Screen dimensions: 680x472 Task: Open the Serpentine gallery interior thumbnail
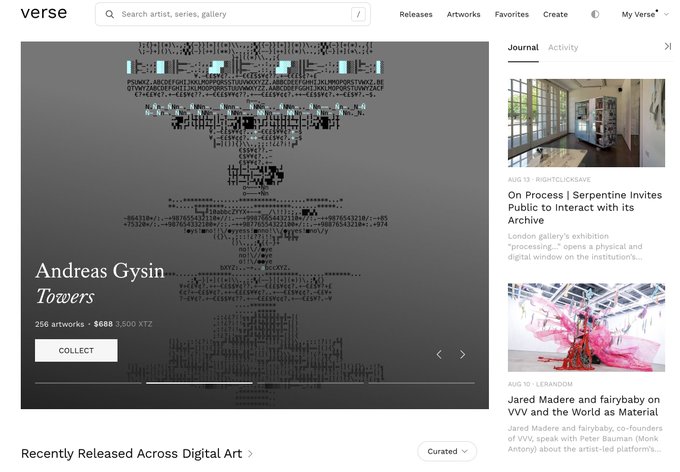(586, 123)
